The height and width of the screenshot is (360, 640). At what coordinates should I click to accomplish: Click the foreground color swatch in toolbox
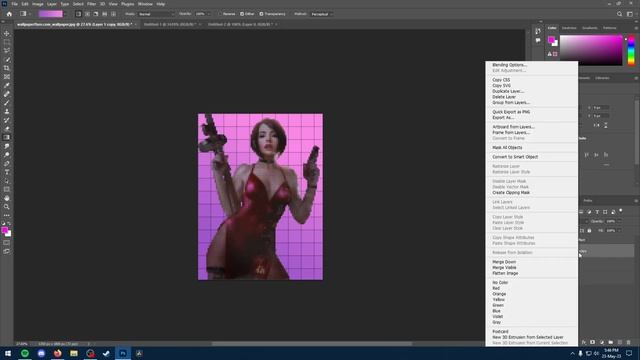tap(4, 231)
